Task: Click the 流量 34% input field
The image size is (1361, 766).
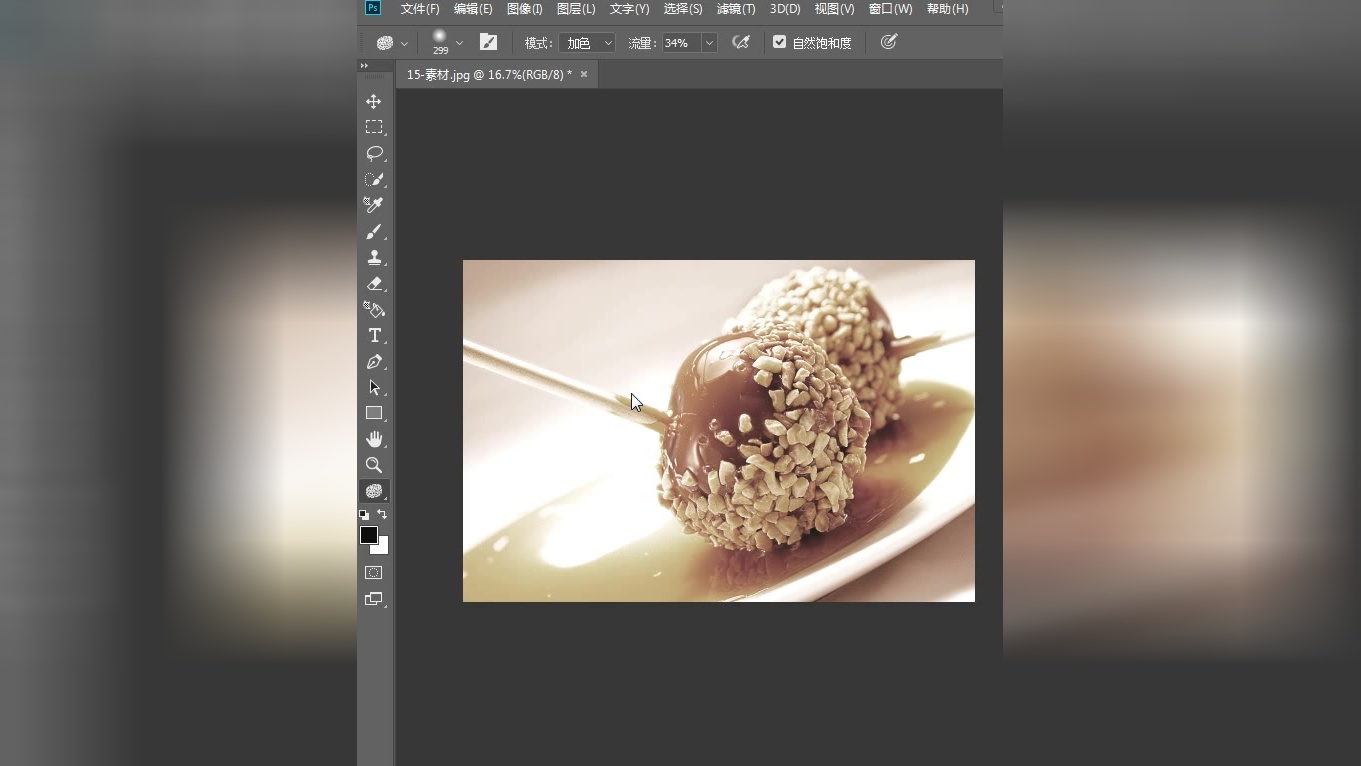Action: click(x=682, y=43)
